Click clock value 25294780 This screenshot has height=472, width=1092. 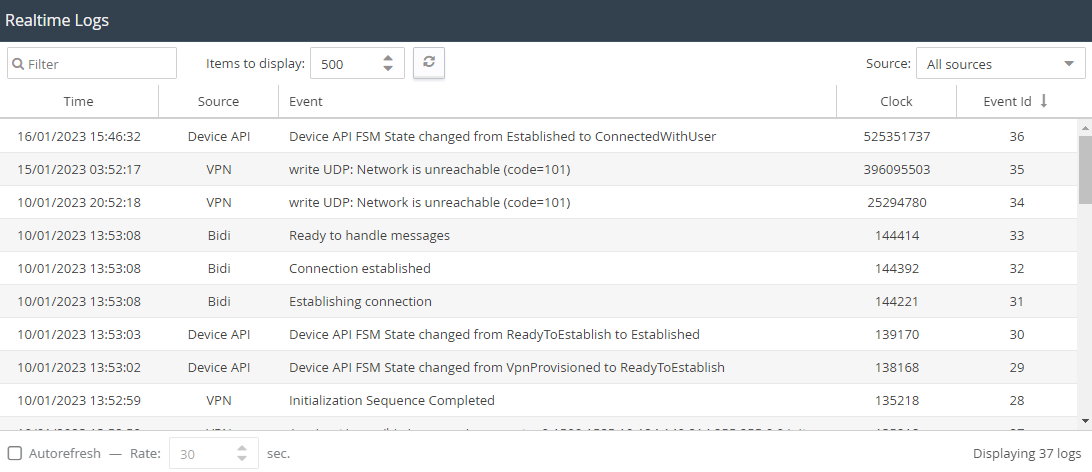896,203
